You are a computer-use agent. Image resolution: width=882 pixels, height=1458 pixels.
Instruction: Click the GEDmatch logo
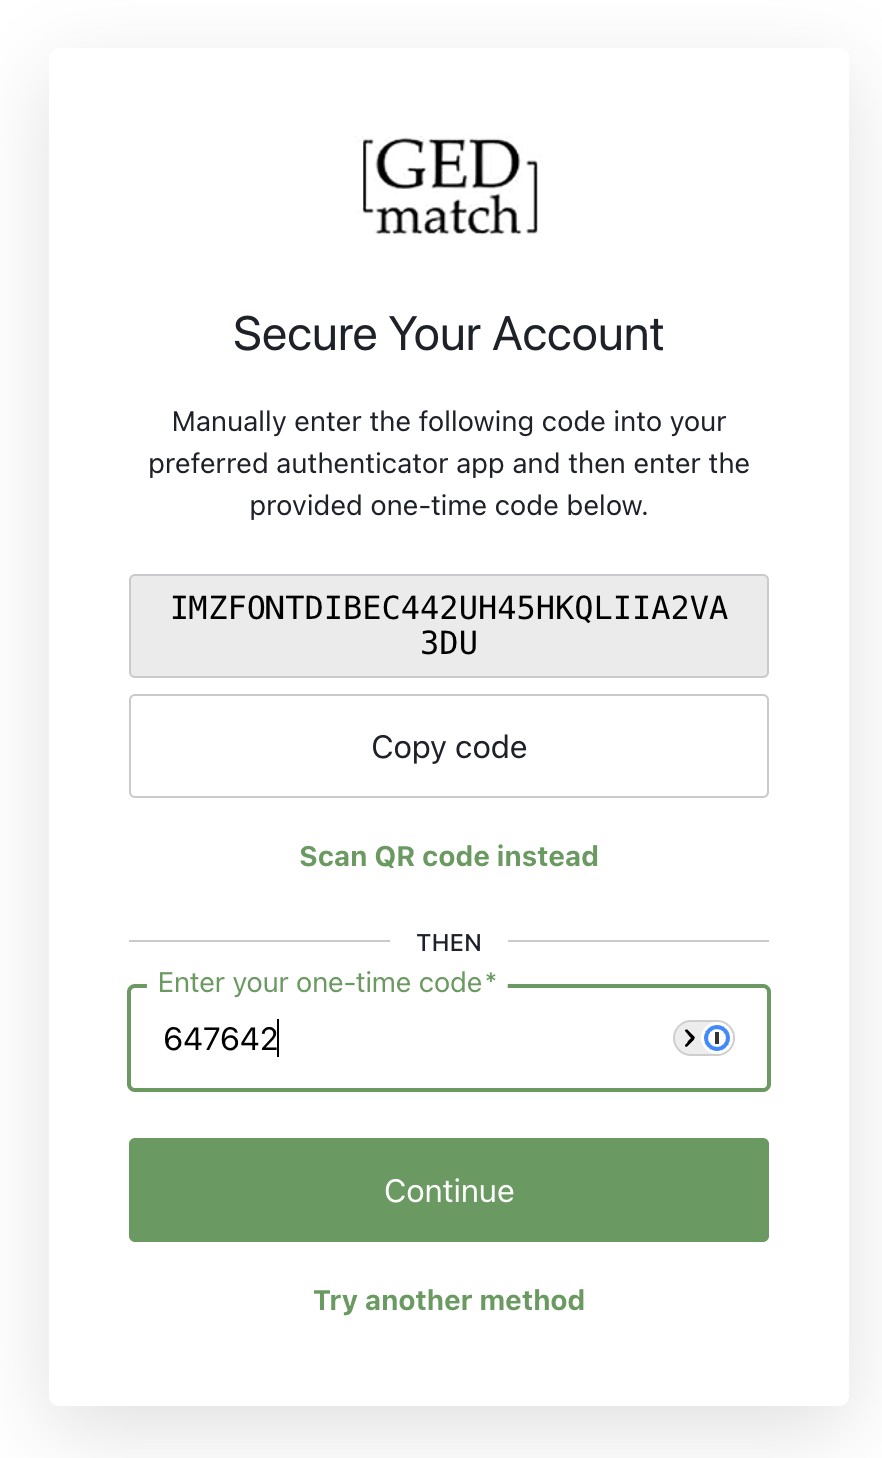pyautogui.click(x=449, y=188)
